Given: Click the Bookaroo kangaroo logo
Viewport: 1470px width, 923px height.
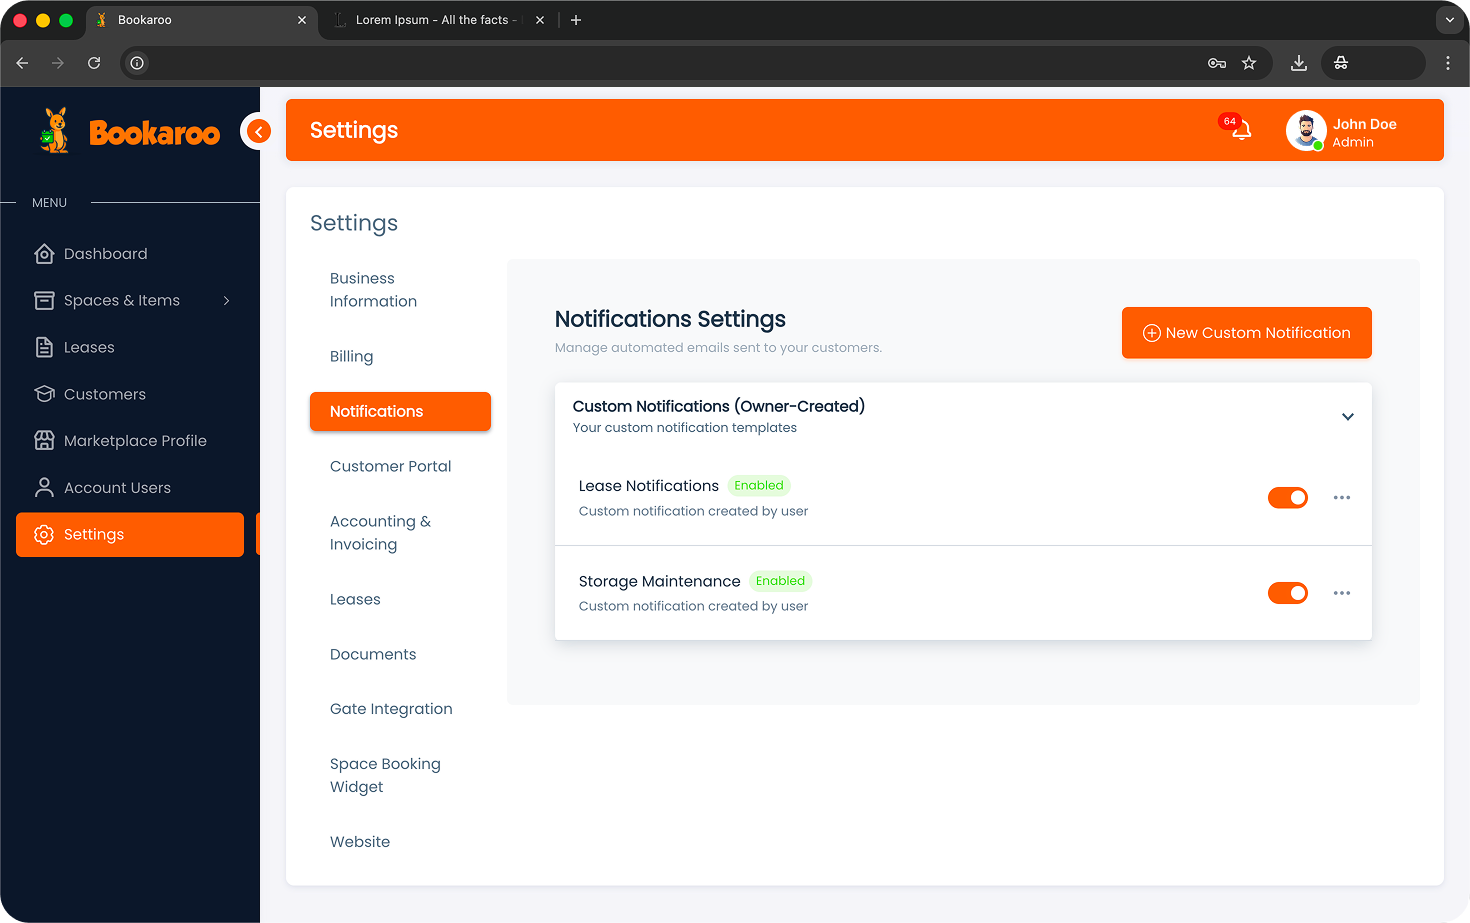Looking at the screenshot, I should pos(55,131).
